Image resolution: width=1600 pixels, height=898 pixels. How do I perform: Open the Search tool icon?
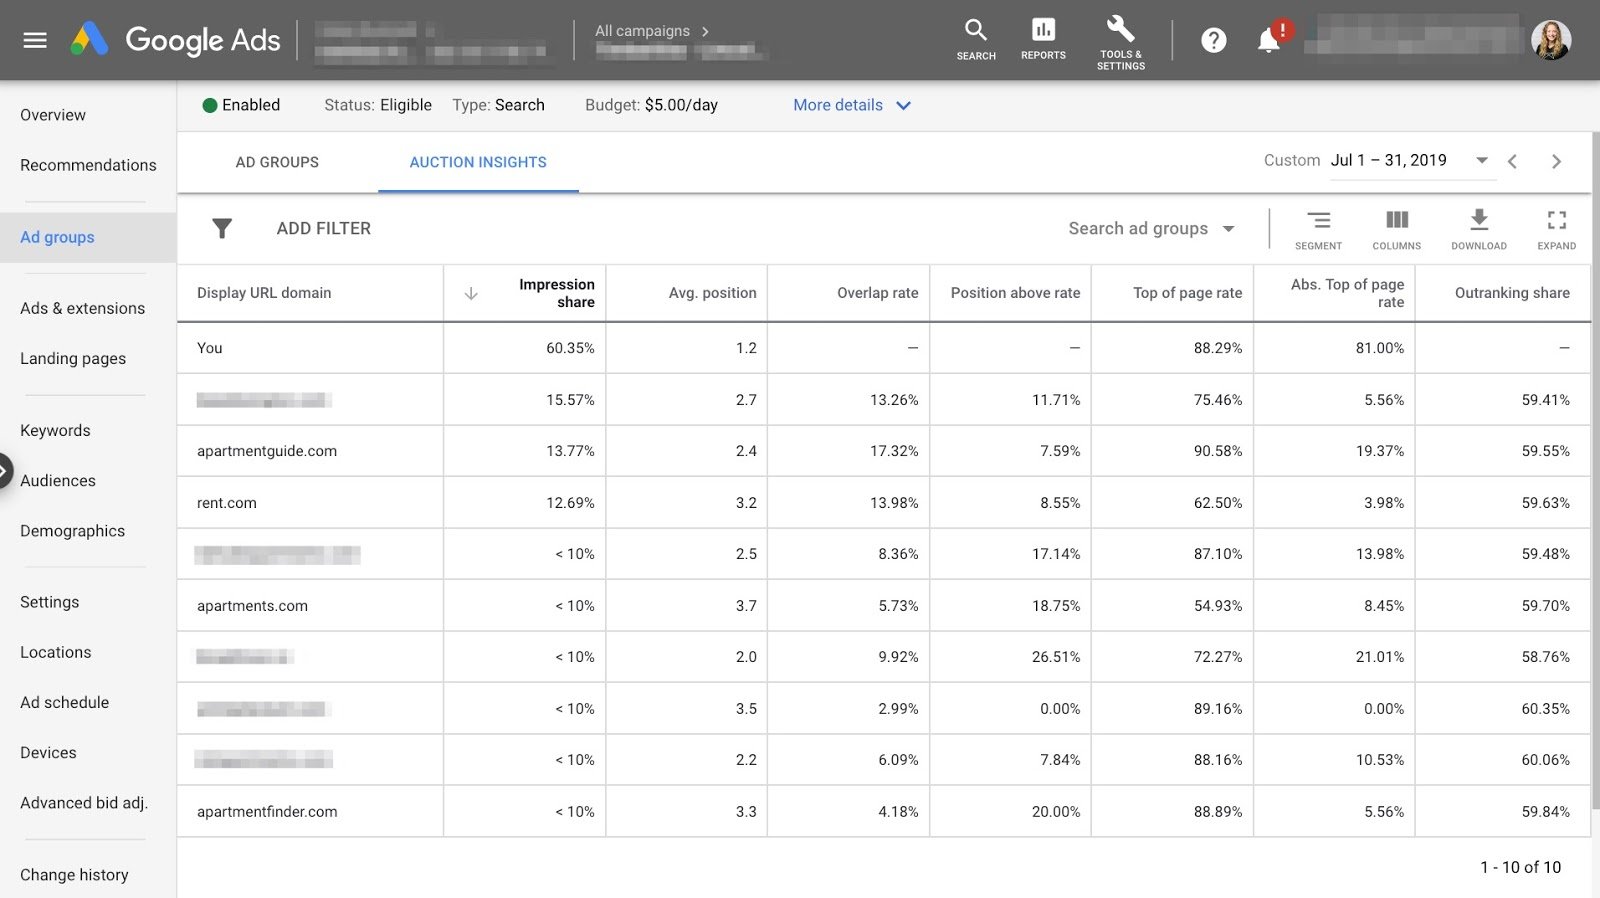point(976,40)
